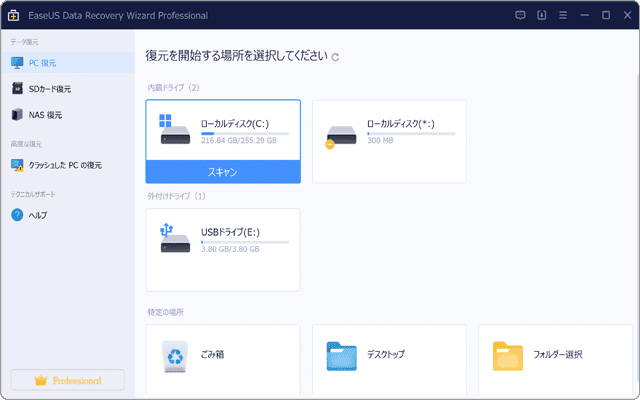The width and height of the screenshot is (640, 400).
Task: Maximize the EaseUS window
Action: (x=606, y=16)
